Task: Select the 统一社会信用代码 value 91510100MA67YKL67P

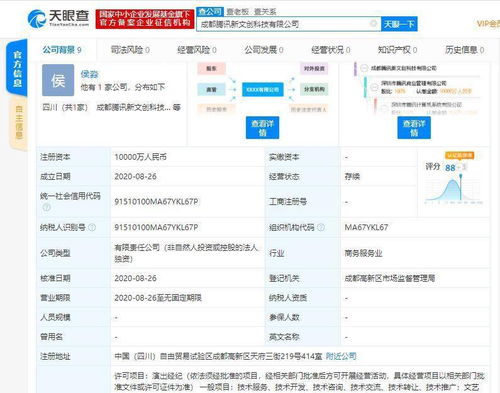Action: point(156,202)
